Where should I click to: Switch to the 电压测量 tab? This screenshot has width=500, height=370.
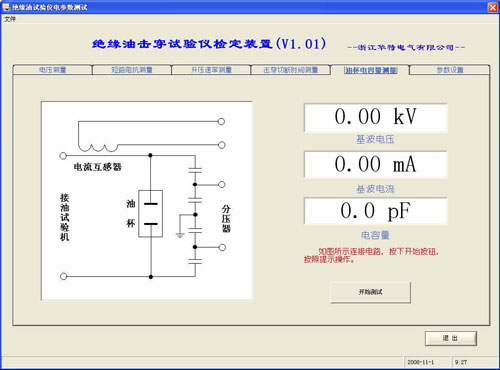click(53, 70)
